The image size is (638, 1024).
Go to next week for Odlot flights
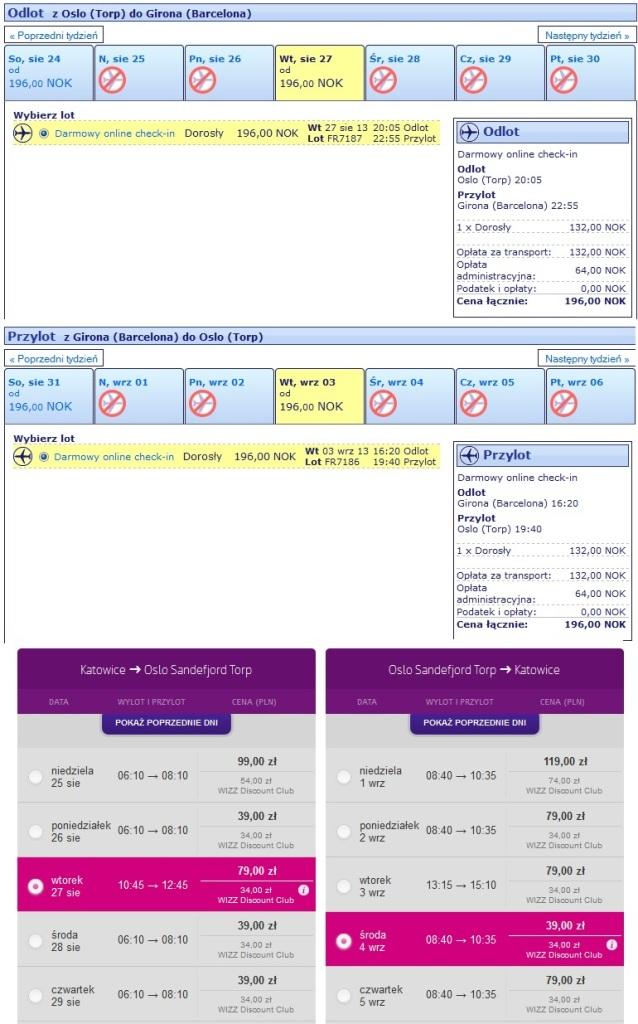coord(586,35)
